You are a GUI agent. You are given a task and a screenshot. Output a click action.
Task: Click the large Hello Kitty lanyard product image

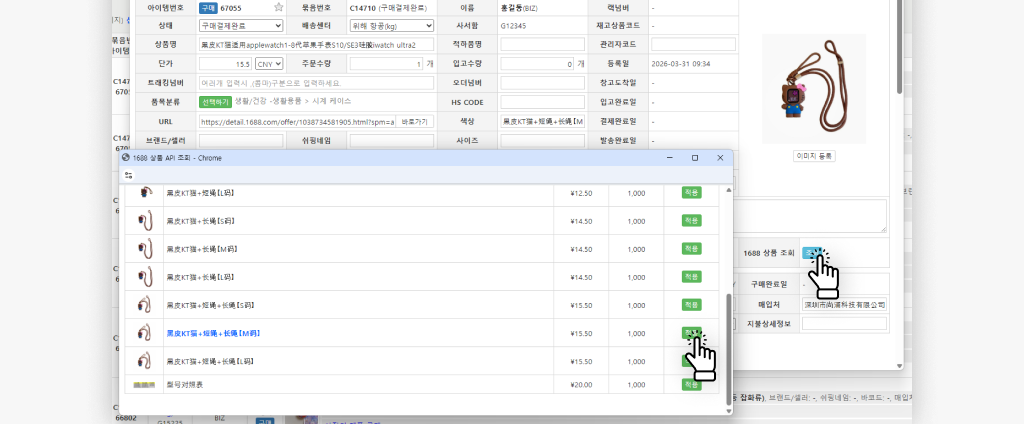click(x=814, y=89)
